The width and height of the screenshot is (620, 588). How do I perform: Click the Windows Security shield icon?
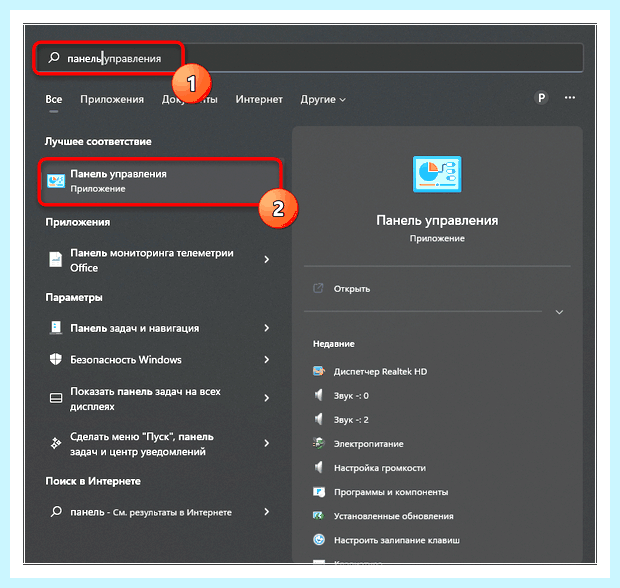click(56, 359)
